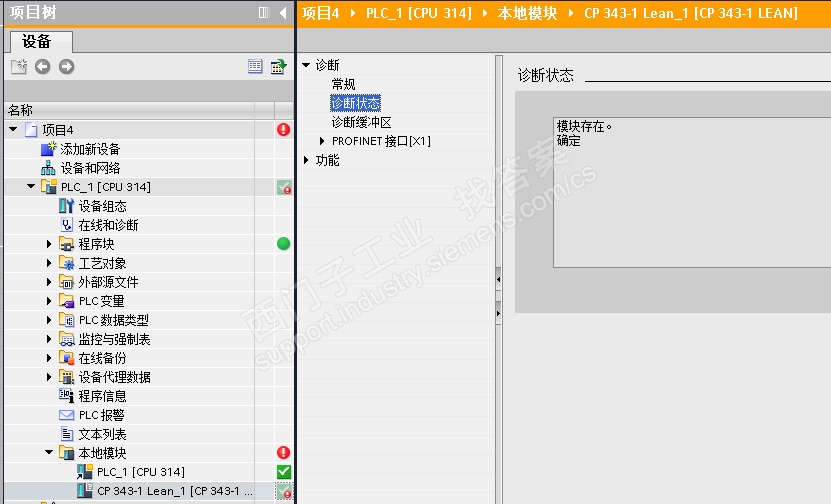Go forward with the right arrow toolbar button
The image size is (831, 504).
[66, 67]
